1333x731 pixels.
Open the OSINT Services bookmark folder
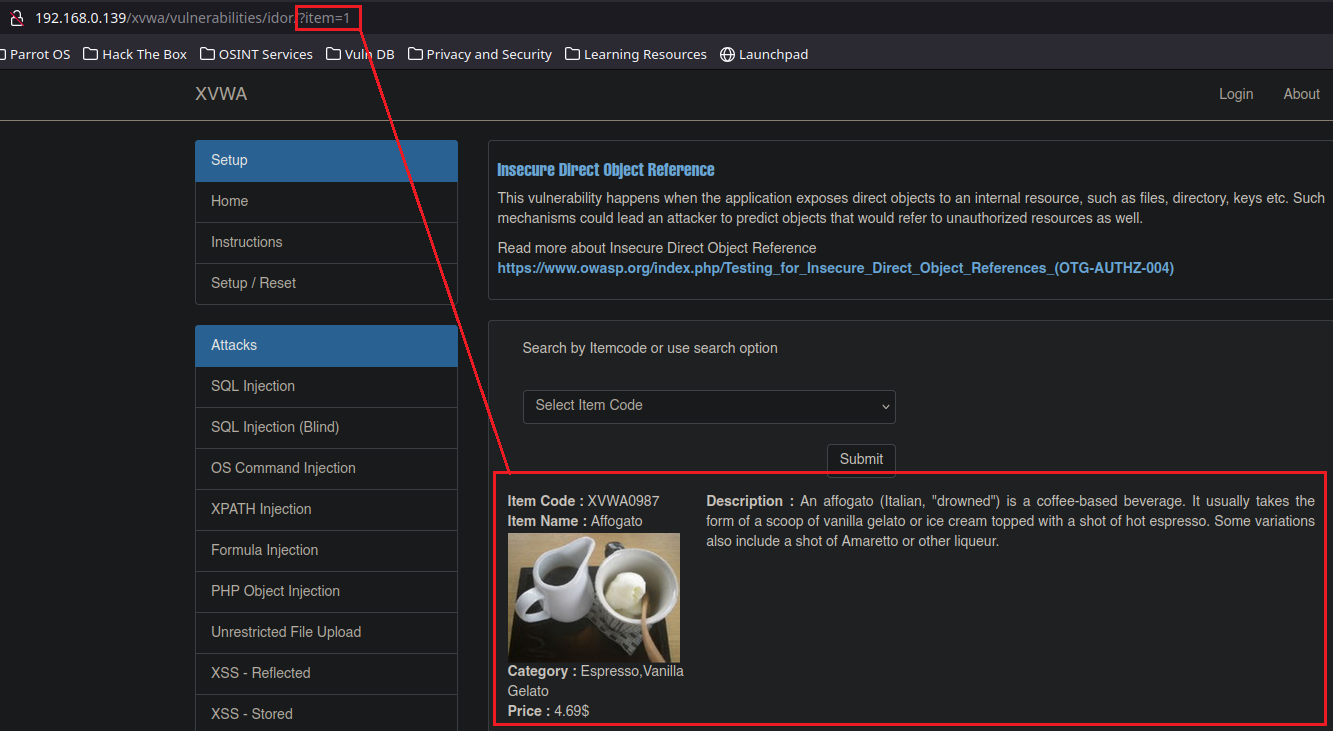click(x=256, y=54)
